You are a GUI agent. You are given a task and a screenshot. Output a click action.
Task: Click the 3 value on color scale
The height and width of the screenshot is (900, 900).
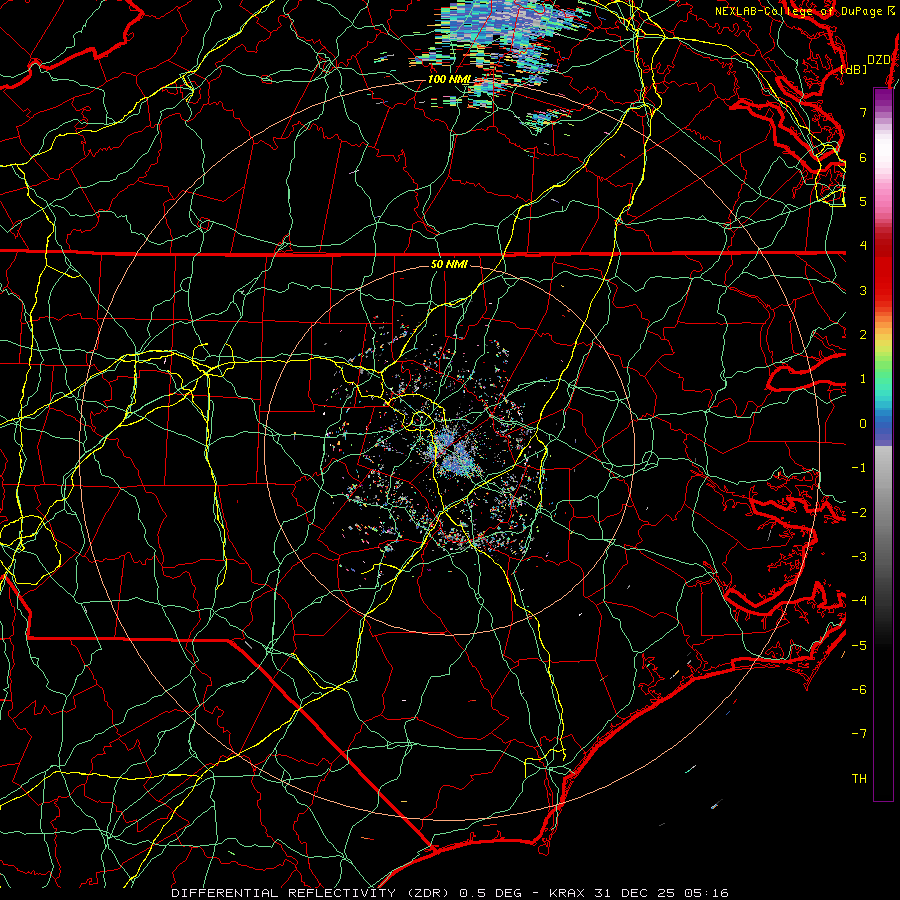tap(863, 290)
